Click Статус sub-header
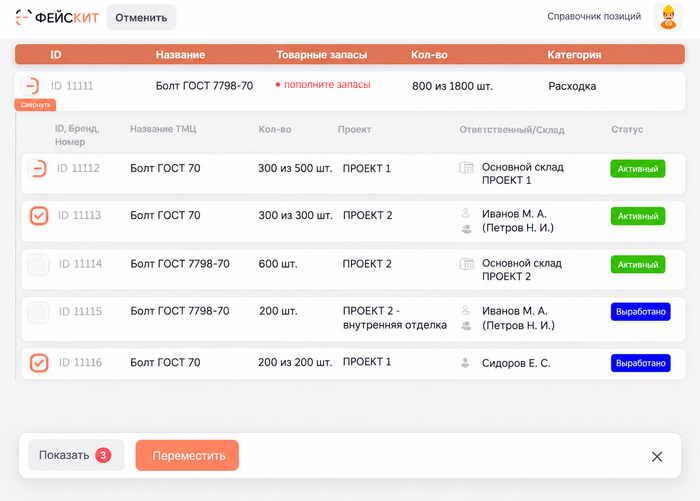Viewport: 700px width, 501px height. tap(627, 129)
